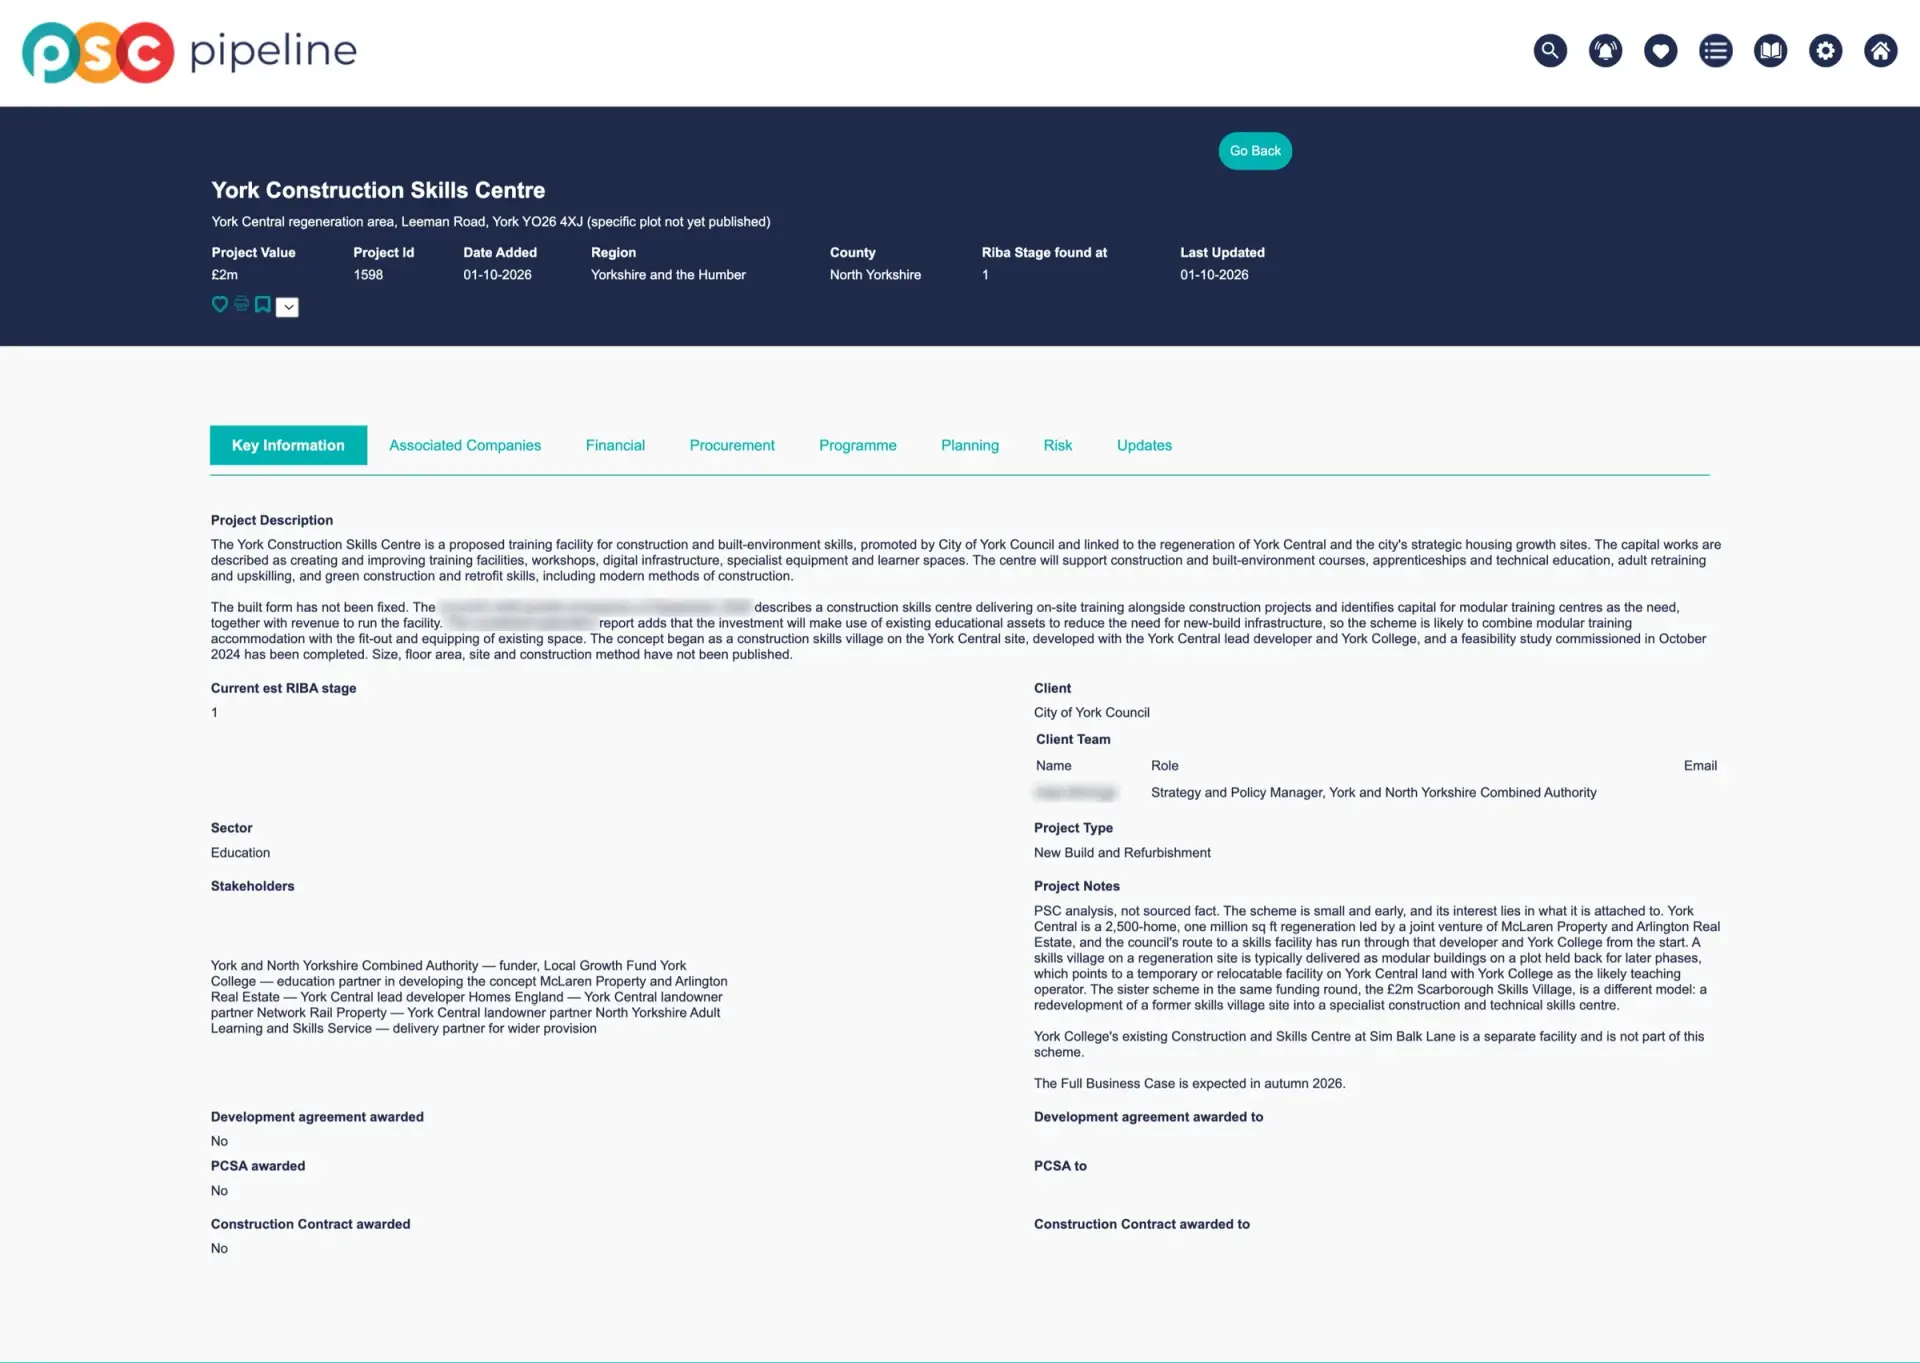Select the Key Information tab

(288, 445)
